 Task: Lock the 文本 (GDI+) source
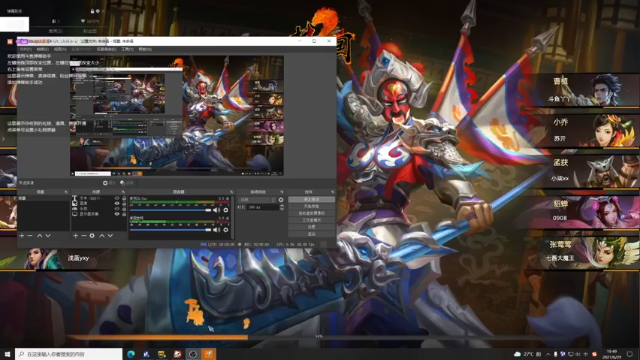124,198
